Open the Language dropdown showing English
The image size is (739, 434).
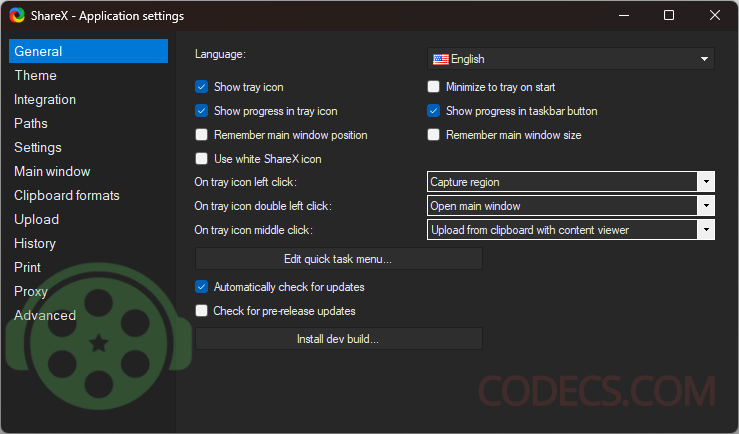tap(571, 59)
